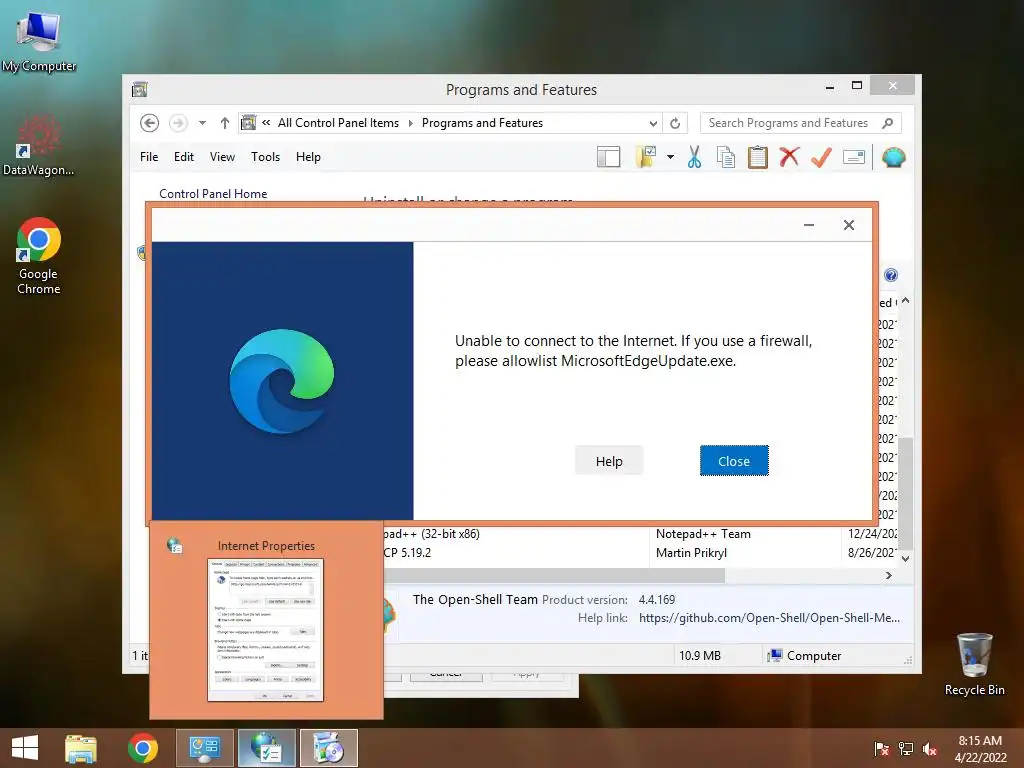Click the email card icon in toolbar
Viewport: 1024px width, 768px height.
(x=854, y=157)
